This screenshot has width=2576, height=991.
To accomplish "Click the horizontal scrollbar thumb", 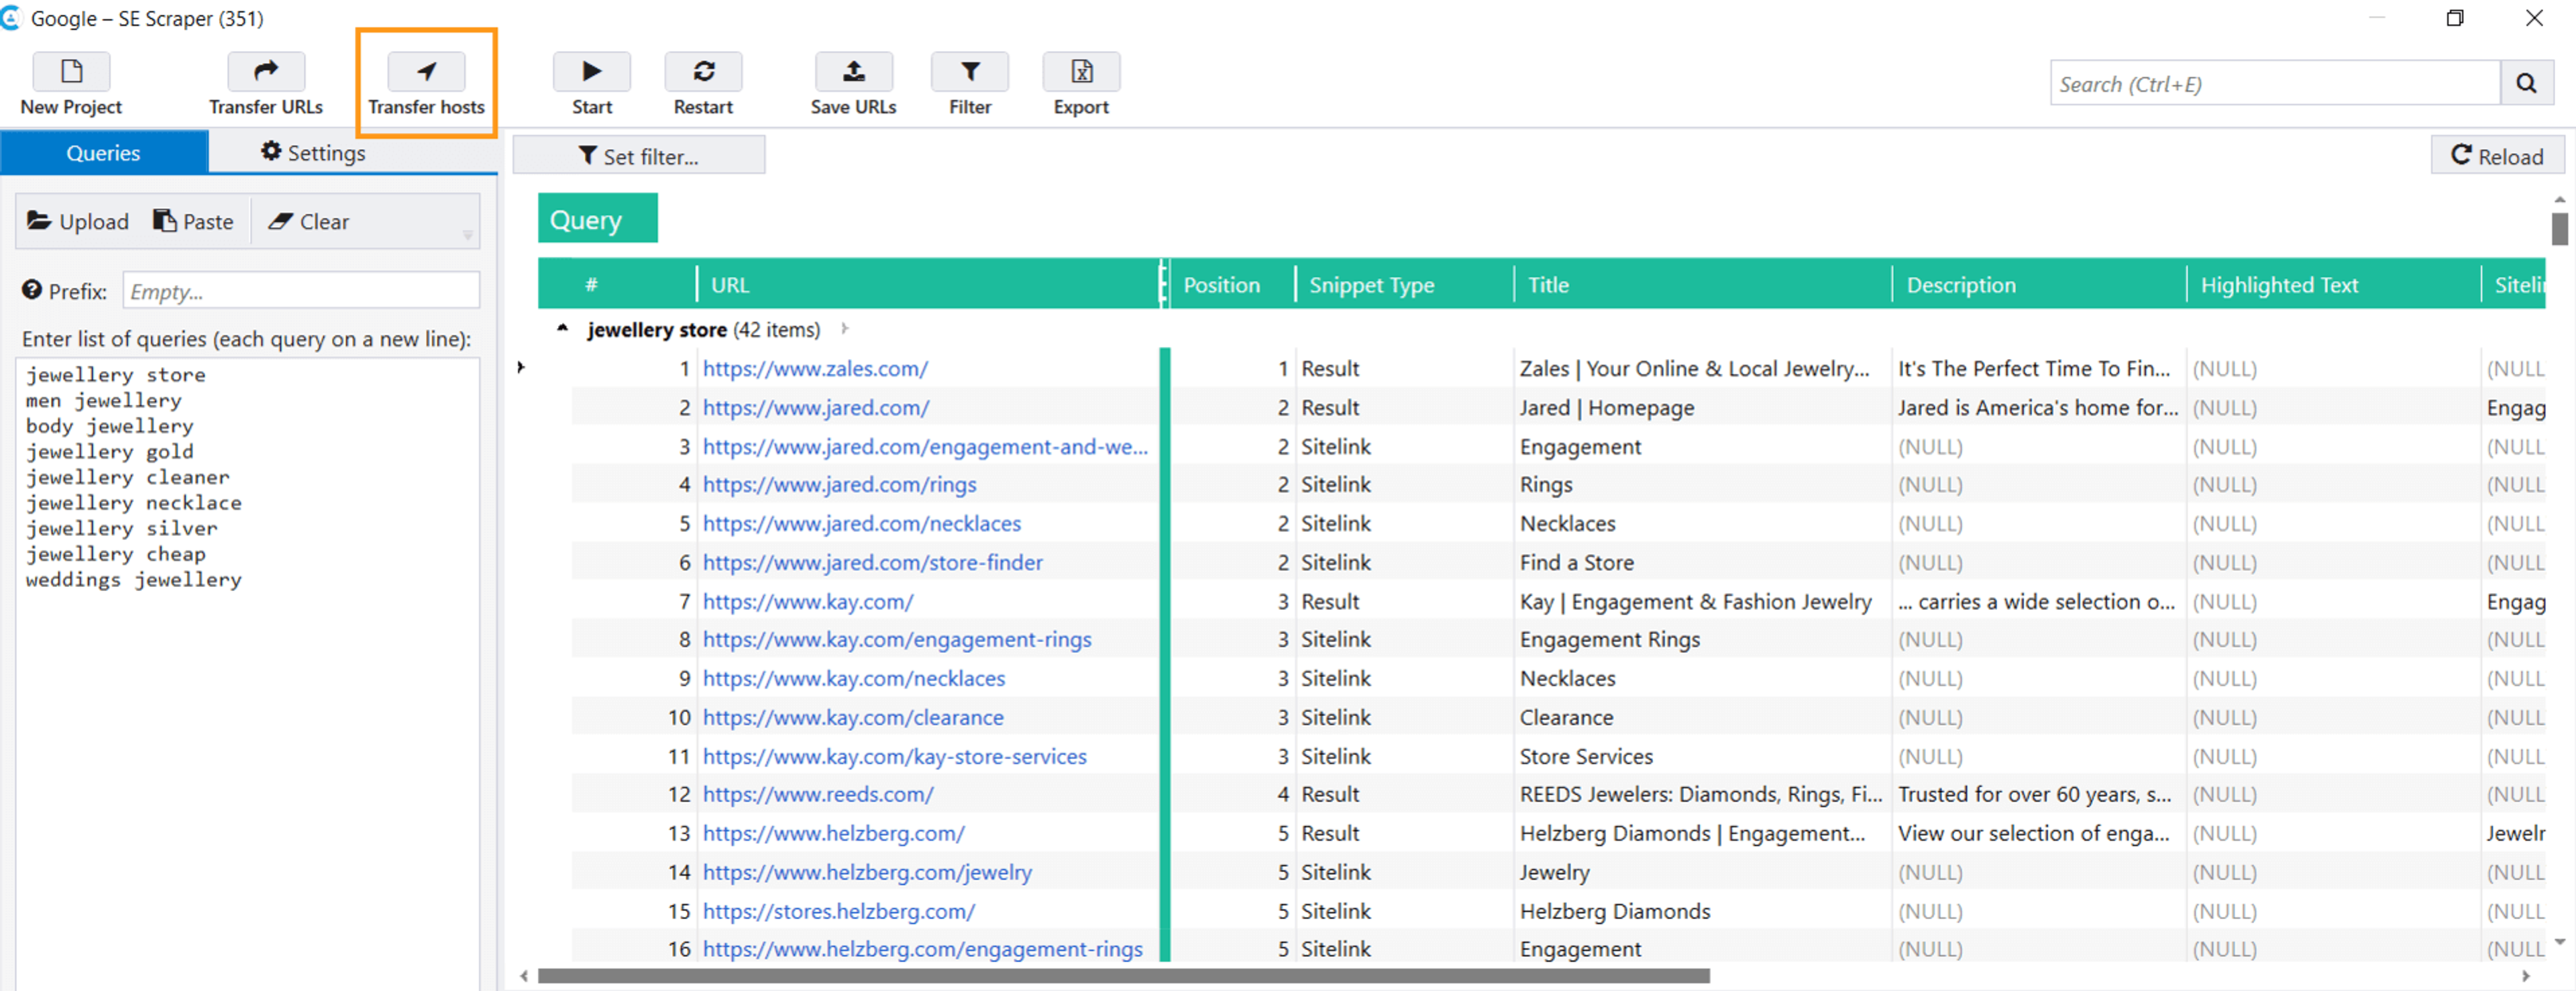I will (1123, 975).
